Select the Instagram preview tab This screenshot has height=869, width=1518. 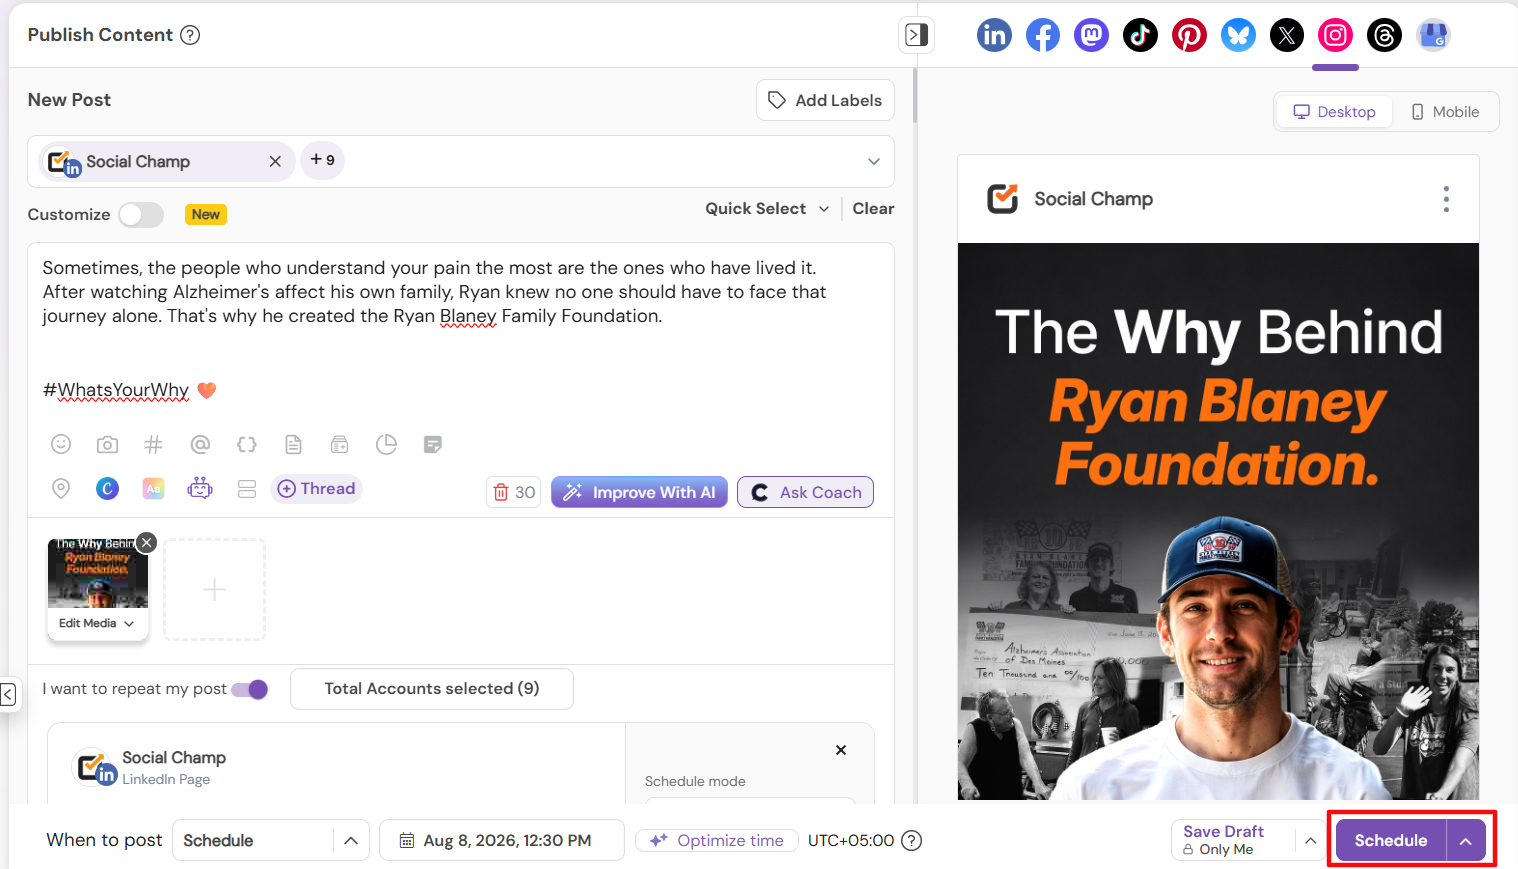click(x=1335, y=35)
